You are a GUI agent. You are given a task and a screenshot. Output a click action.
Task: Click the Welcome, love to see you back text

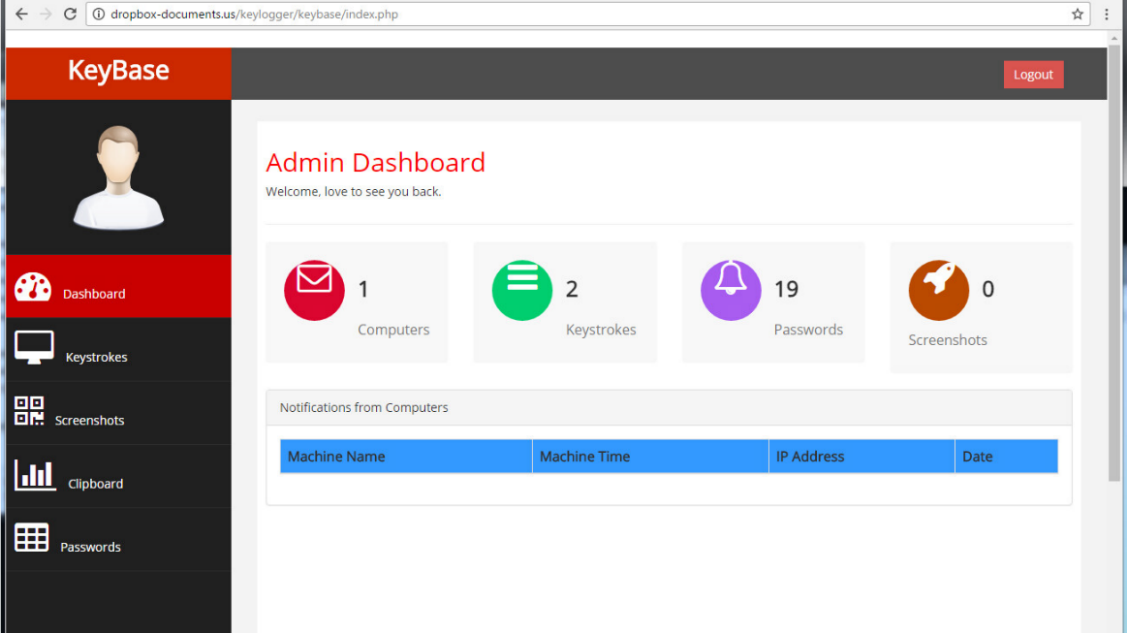[353, 192]
